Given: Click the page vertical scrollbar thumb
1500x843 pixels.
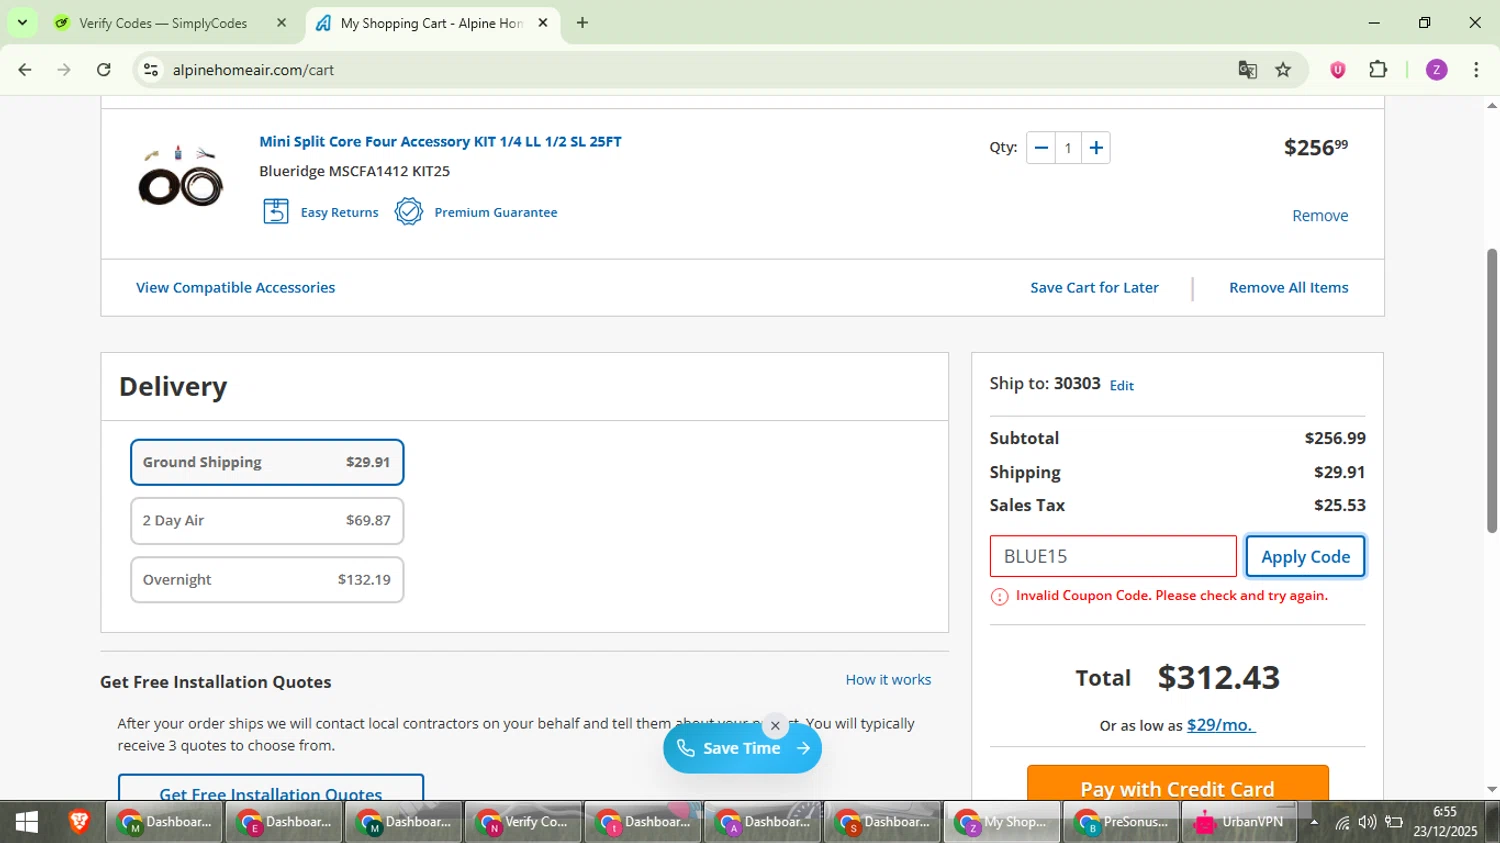Looking at the screenshot, I should point(1491,390).
